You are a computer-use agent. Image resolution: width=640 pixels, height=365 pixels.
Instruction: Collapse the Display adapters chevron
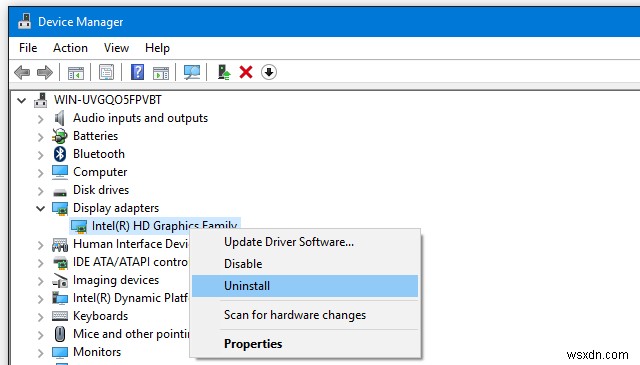click(40, 209)
